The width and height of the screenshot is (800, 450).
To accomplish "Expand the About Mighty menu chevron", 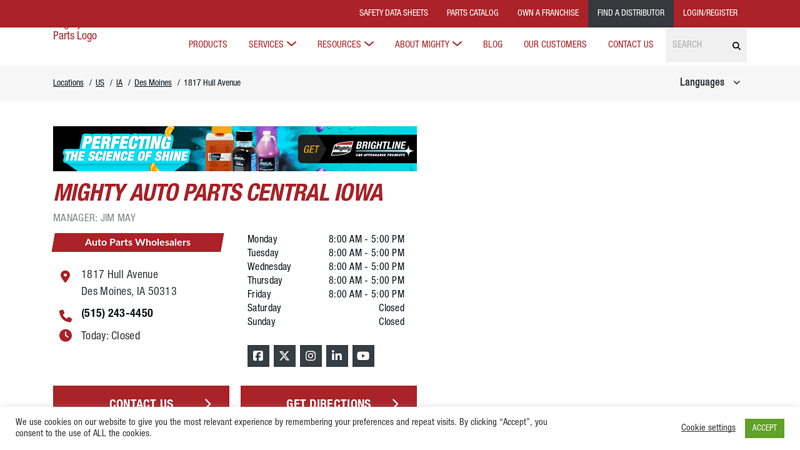I will point(457,44).
